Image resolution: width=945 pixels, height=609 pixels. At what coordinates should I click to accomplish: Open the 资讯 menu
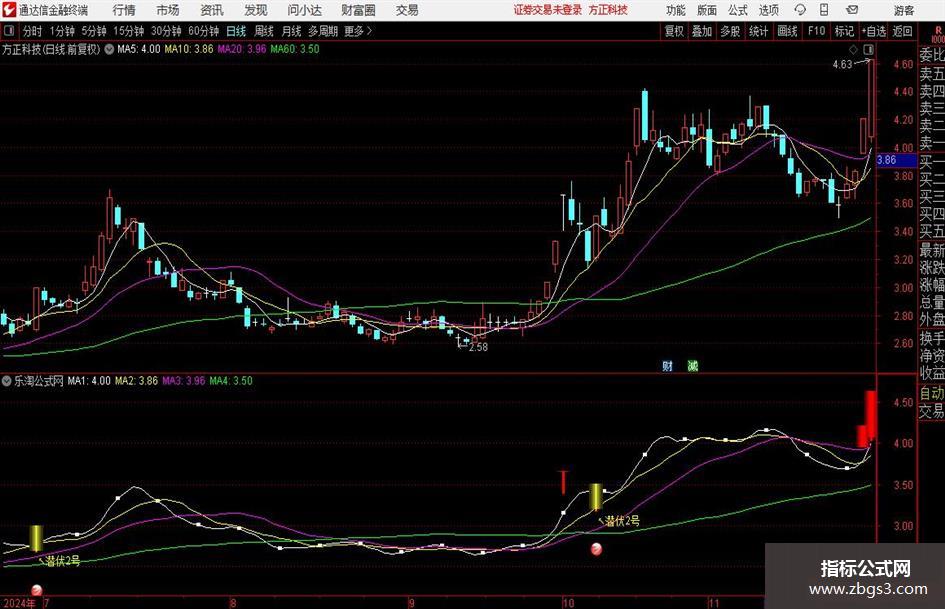212,10
